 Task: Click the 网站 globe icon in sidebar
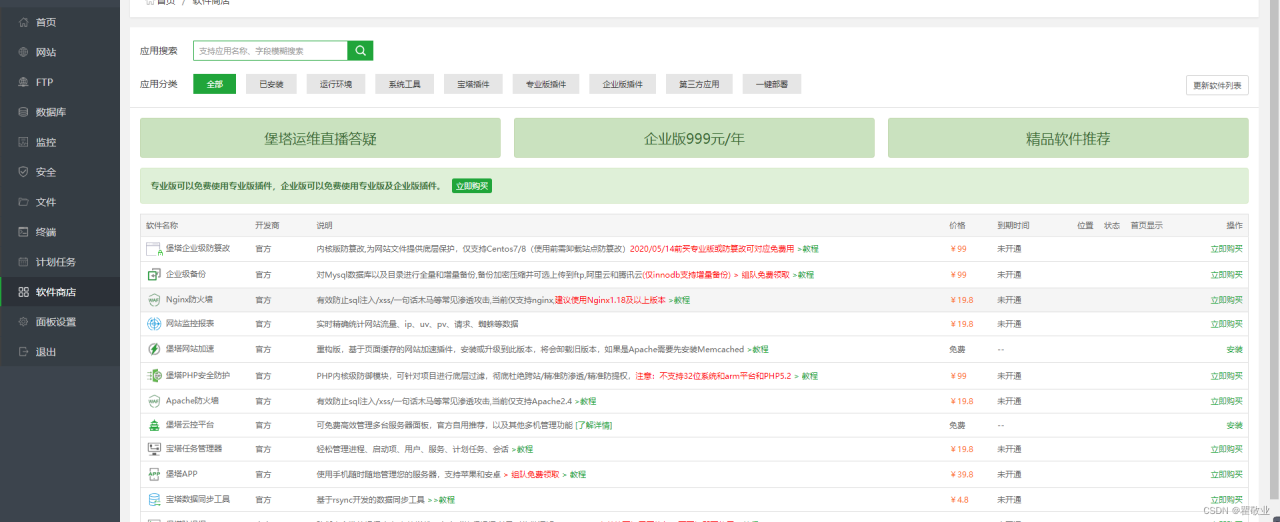[x=24, y=52]
